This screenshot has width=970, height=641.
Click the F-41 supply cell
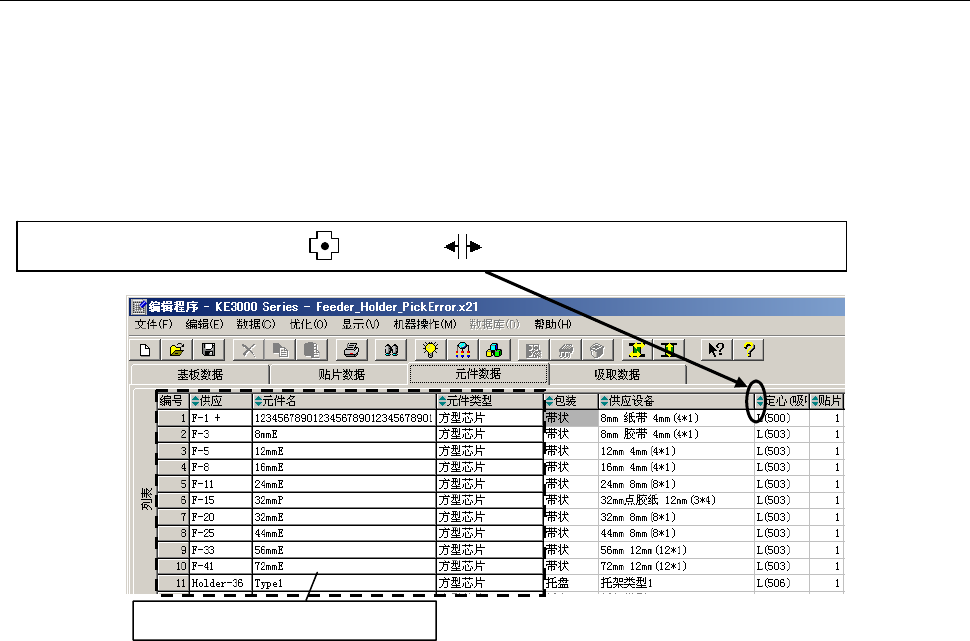coord(221,566)
